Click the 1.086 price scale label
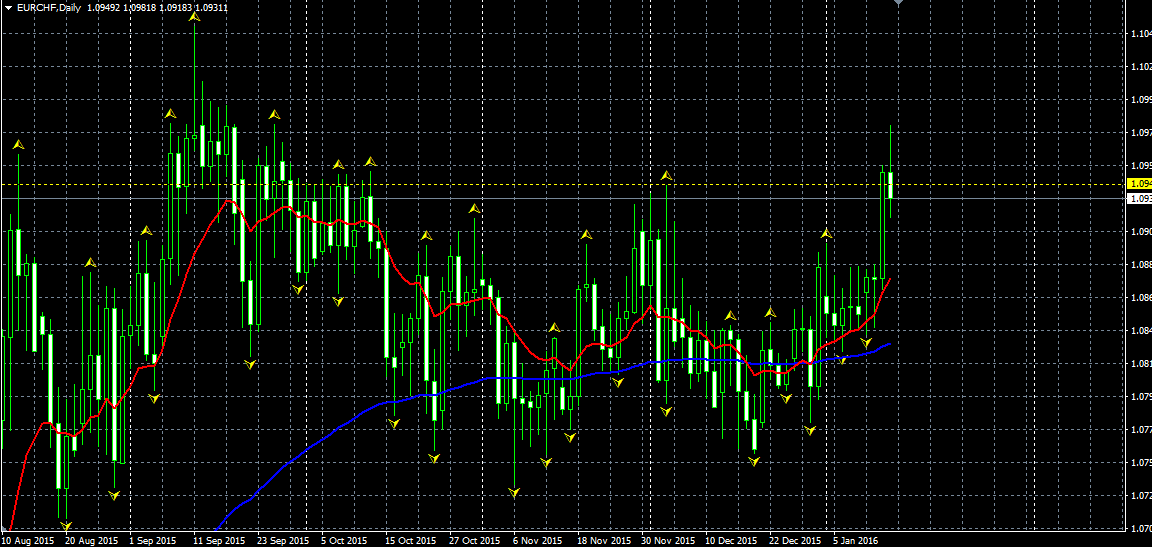 (1140, 298)
